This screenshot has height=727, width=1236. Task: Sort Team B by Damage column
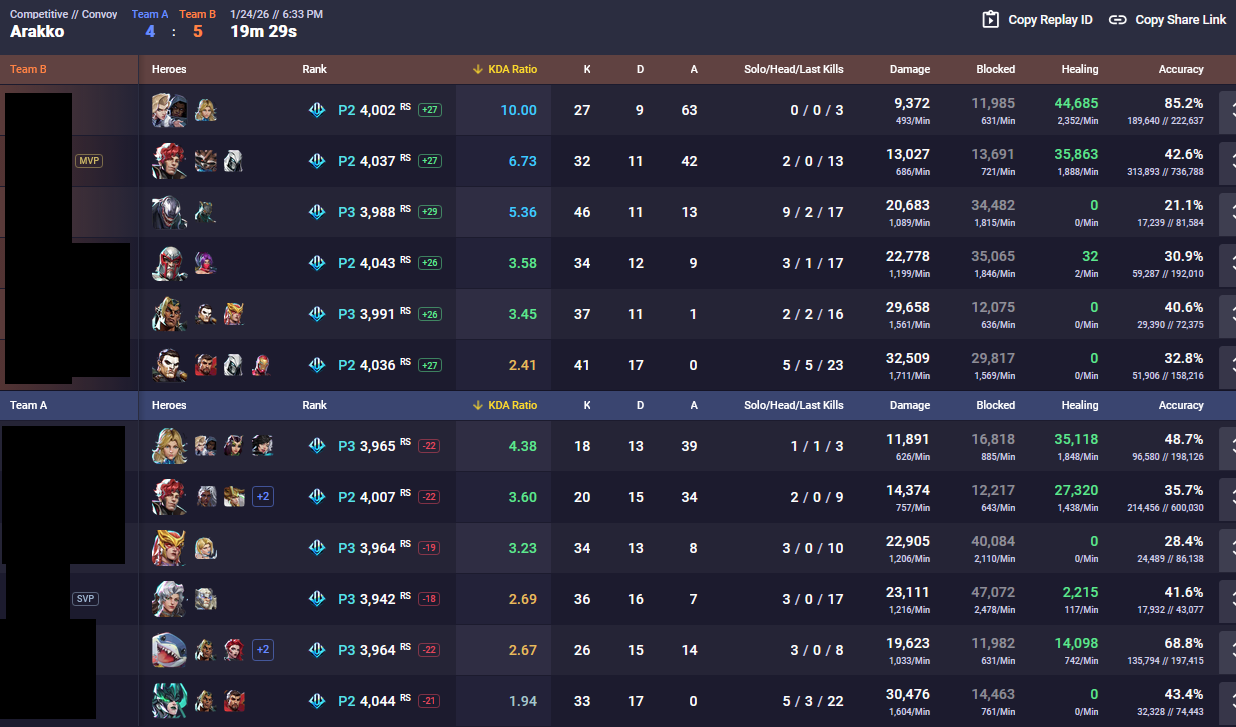pyautogui.click(x=908, y=69)
